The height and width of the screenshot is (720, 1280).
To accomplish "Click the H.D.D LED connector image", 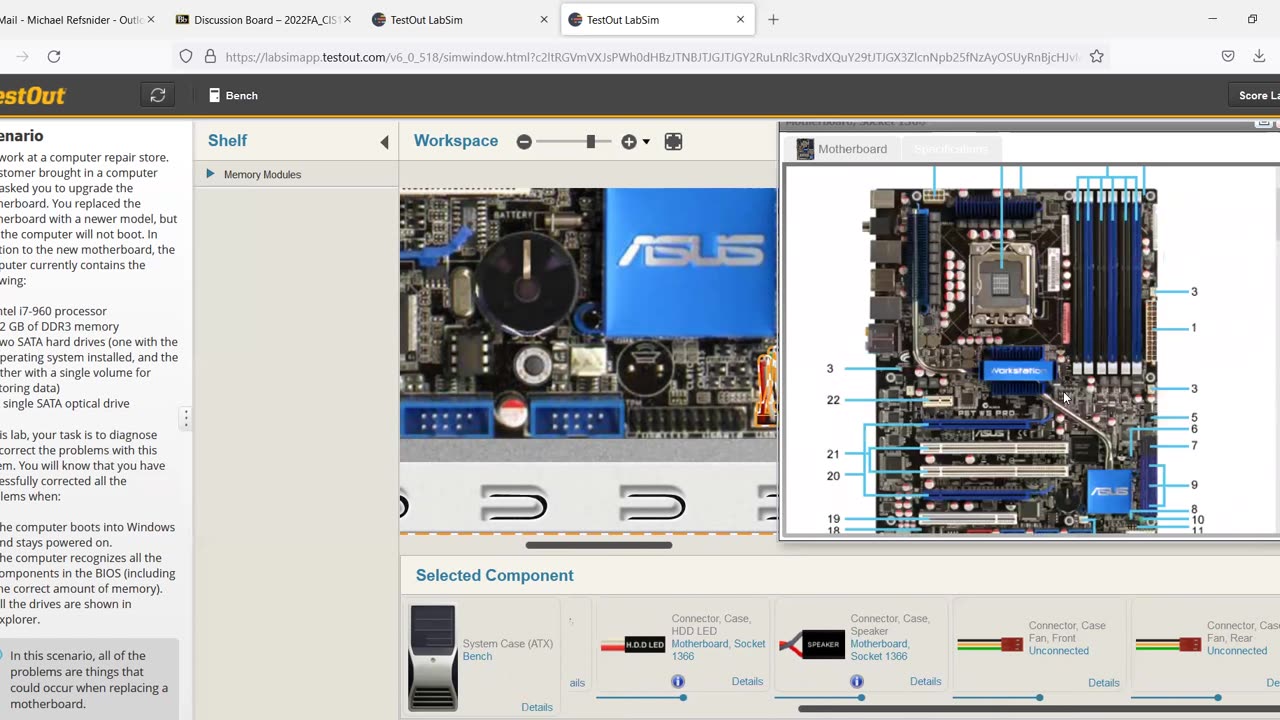I will (633, 645).
